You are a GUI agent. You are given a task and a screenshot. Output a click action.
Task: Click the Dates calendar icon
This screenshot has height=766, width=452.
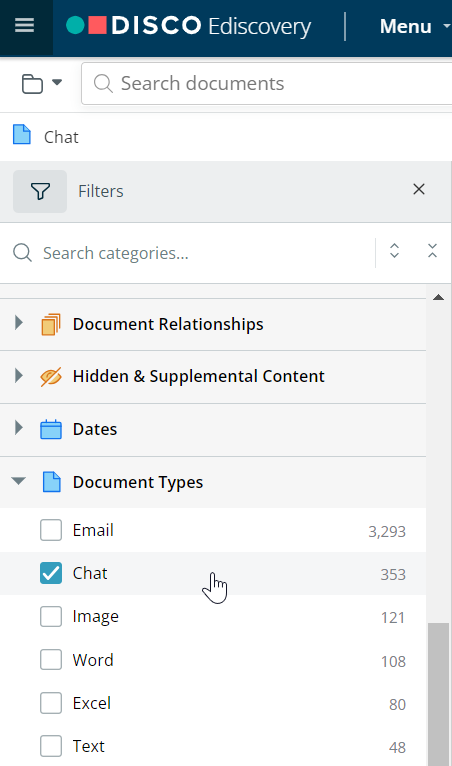51,429
